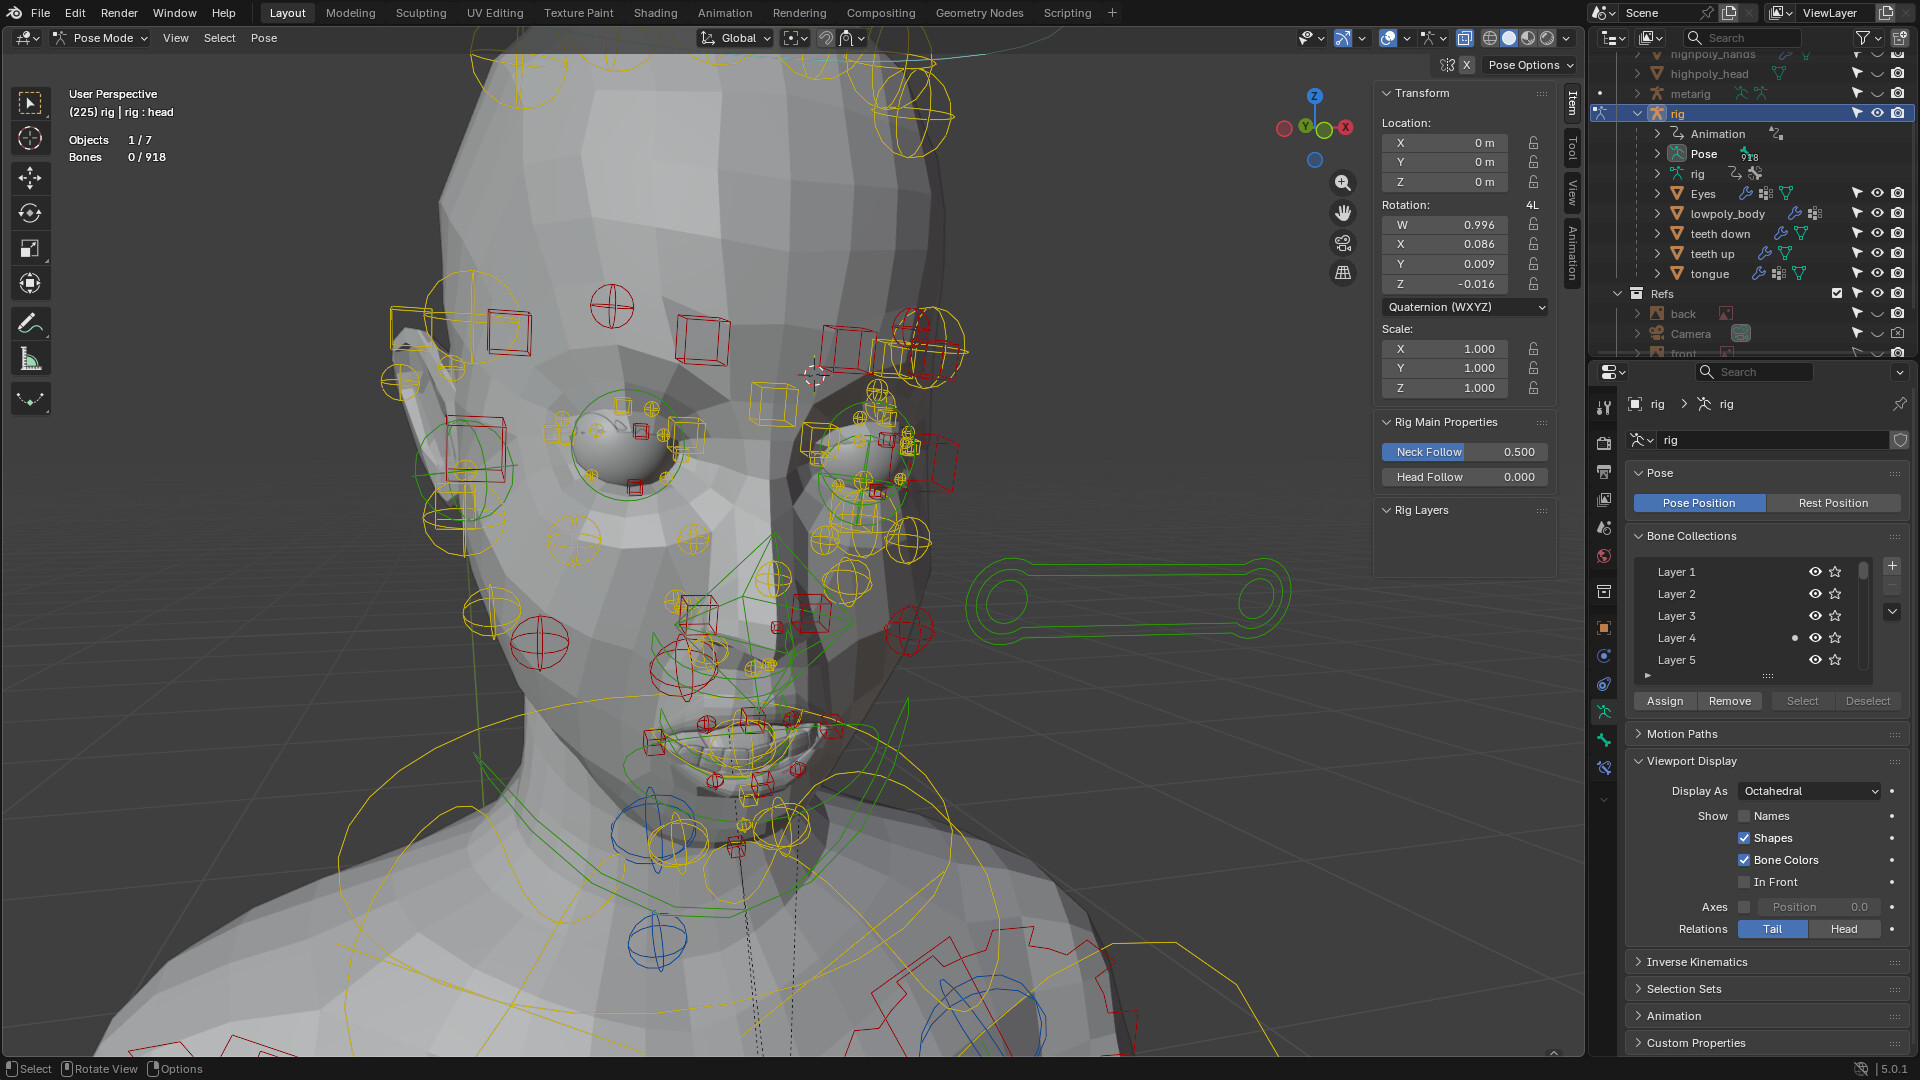Expand the Inverse Kinematics panel
The width and height of the screenshot is (1920, 1080).
pos(1696,962)
